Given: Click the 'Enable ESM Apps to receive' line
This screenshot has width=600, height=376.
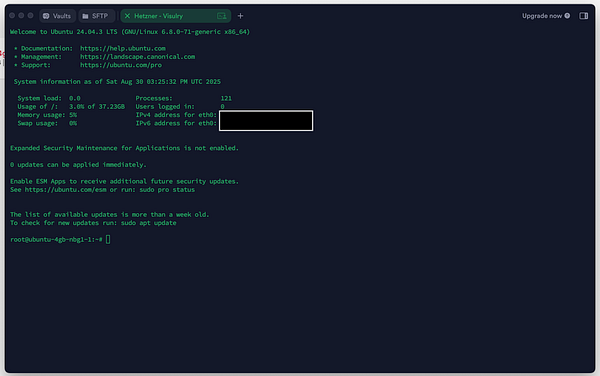Looking at the screenshot, I should [x=124, y=181].
